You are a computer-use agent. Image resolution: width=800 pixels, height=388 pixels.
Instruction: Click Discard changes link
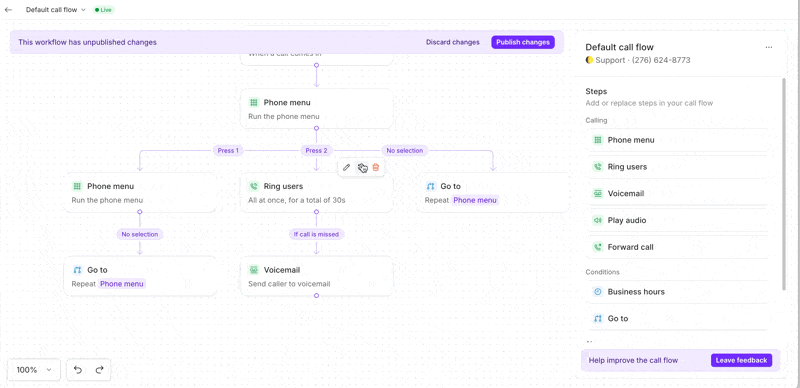[x=453, y=42]
